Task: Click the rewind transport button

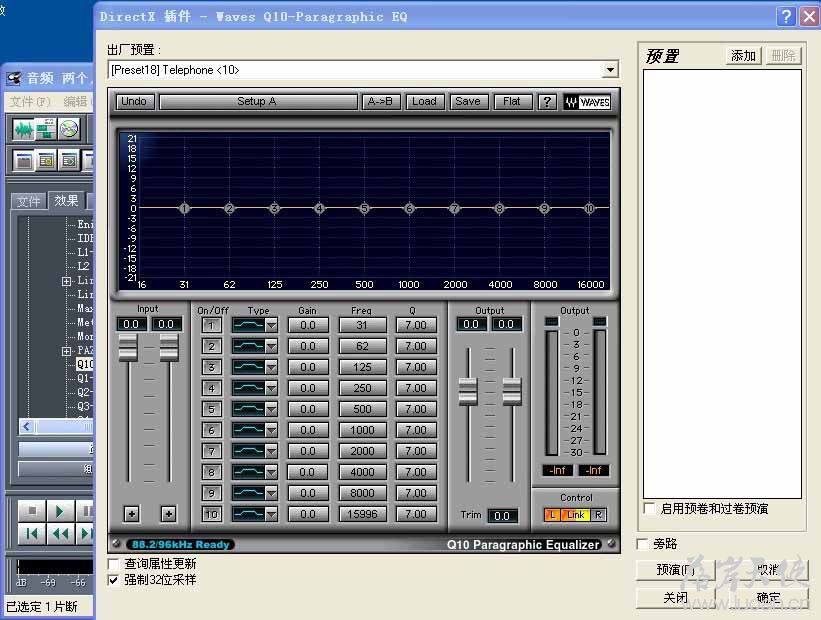Action: [60, 534]
